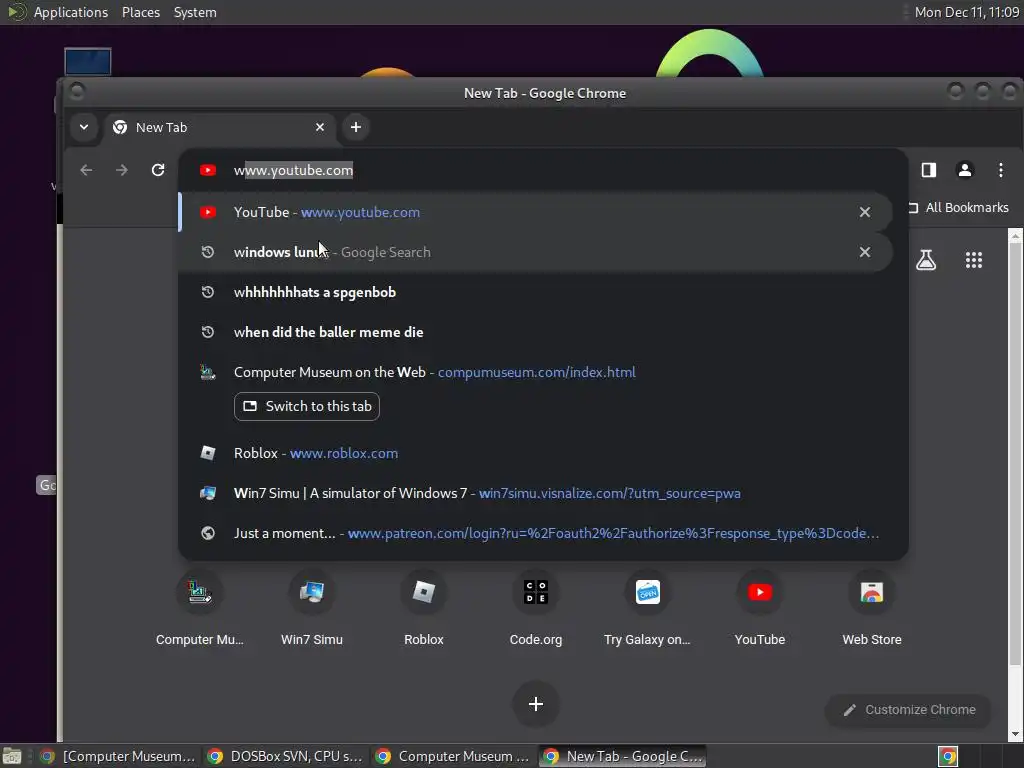Open the Computer Mu... shortcut tile
Screen dimensions: 1024x768
pyautogui.click(x=200, y=609)
